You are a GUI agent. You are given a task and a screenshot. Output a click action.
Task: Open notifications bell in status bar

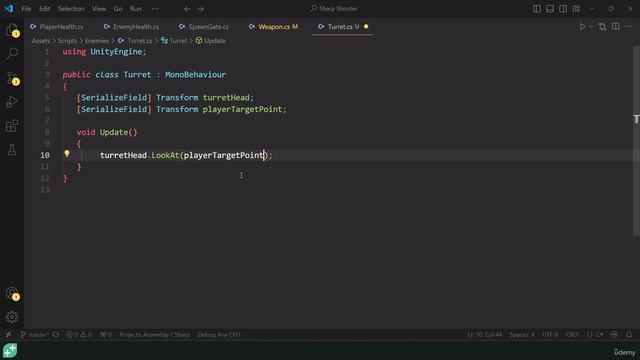(629, 334)
